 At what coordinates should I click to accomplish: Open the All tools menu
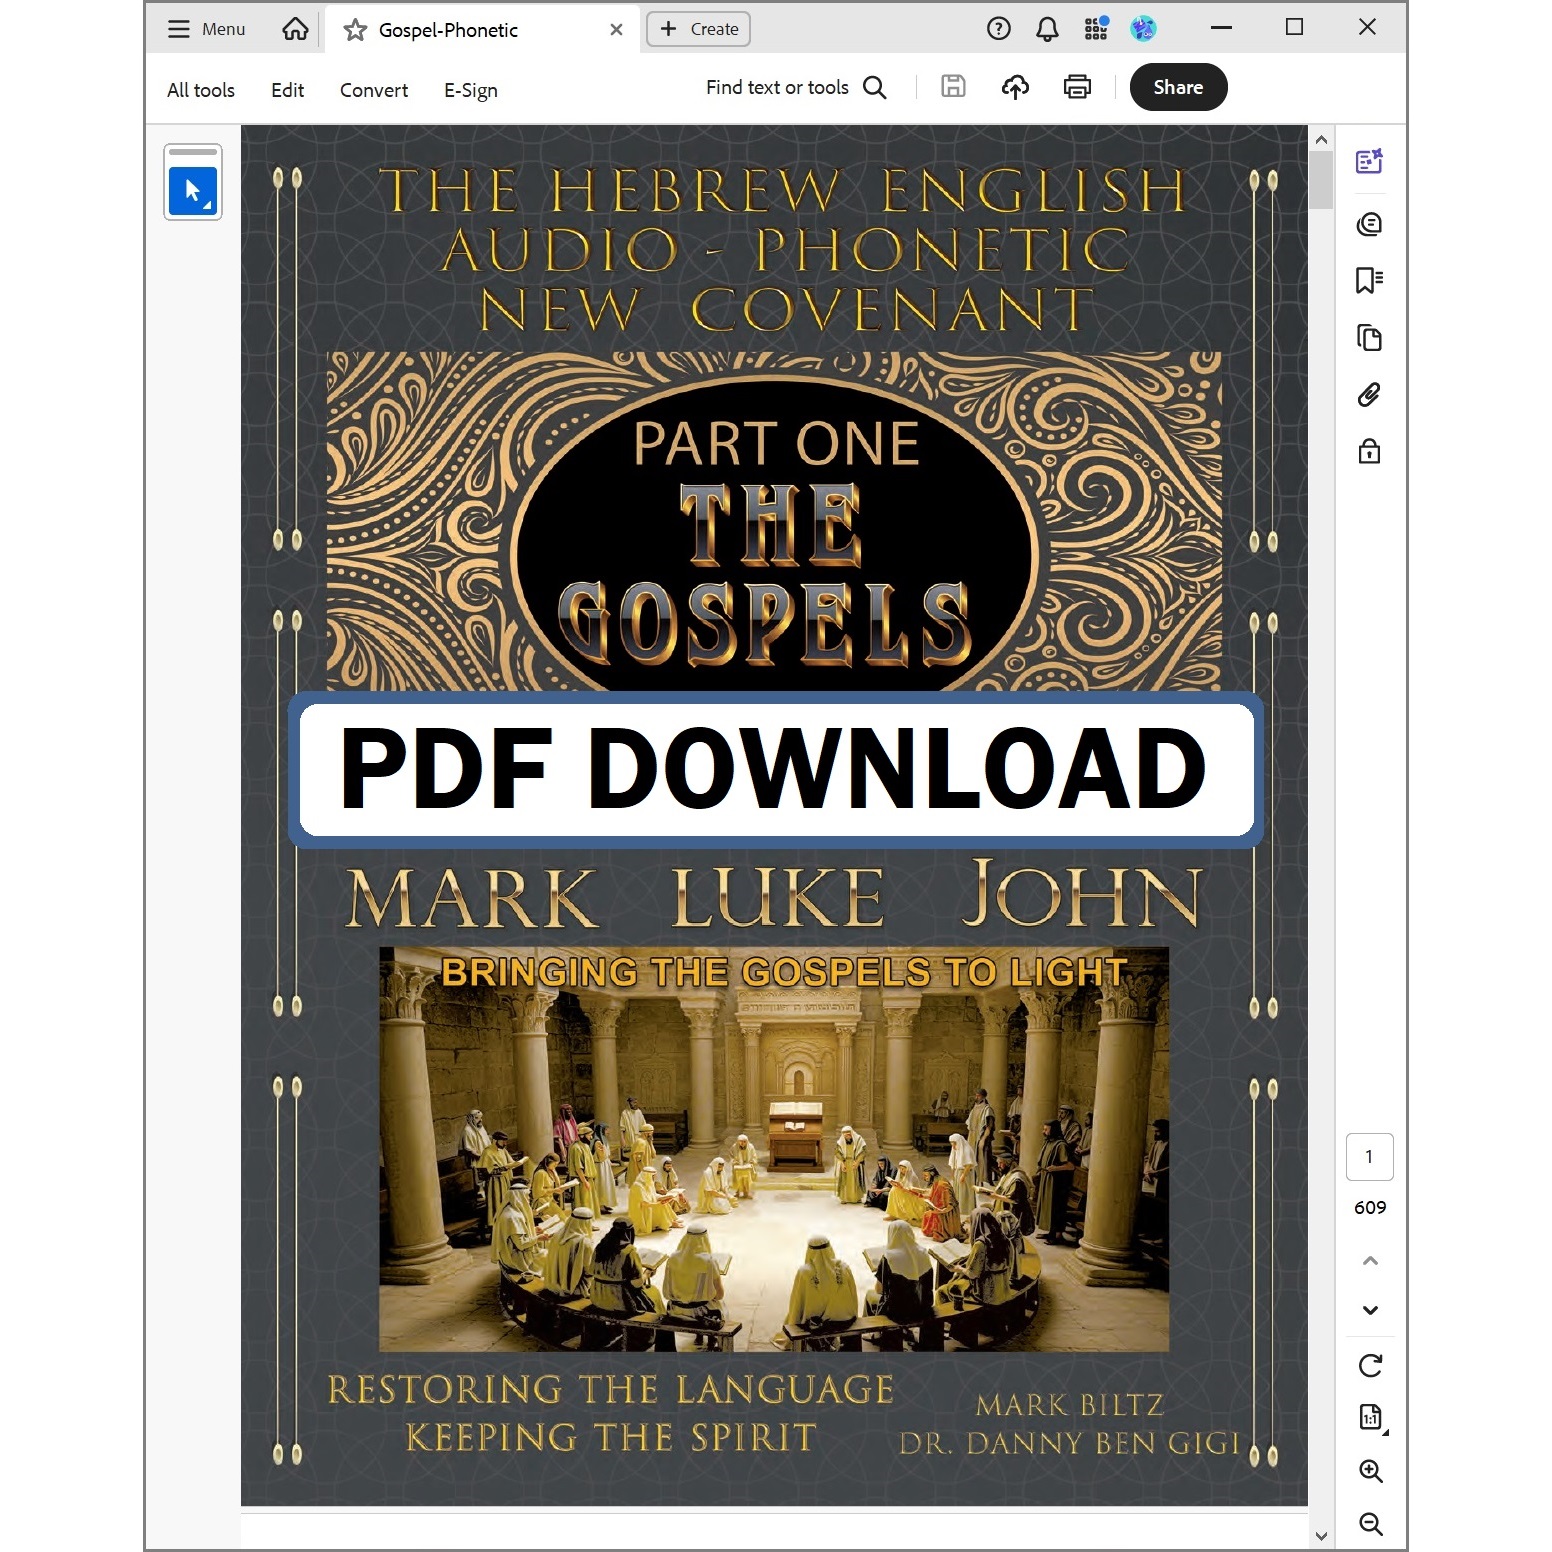click(x=201, y=90)
